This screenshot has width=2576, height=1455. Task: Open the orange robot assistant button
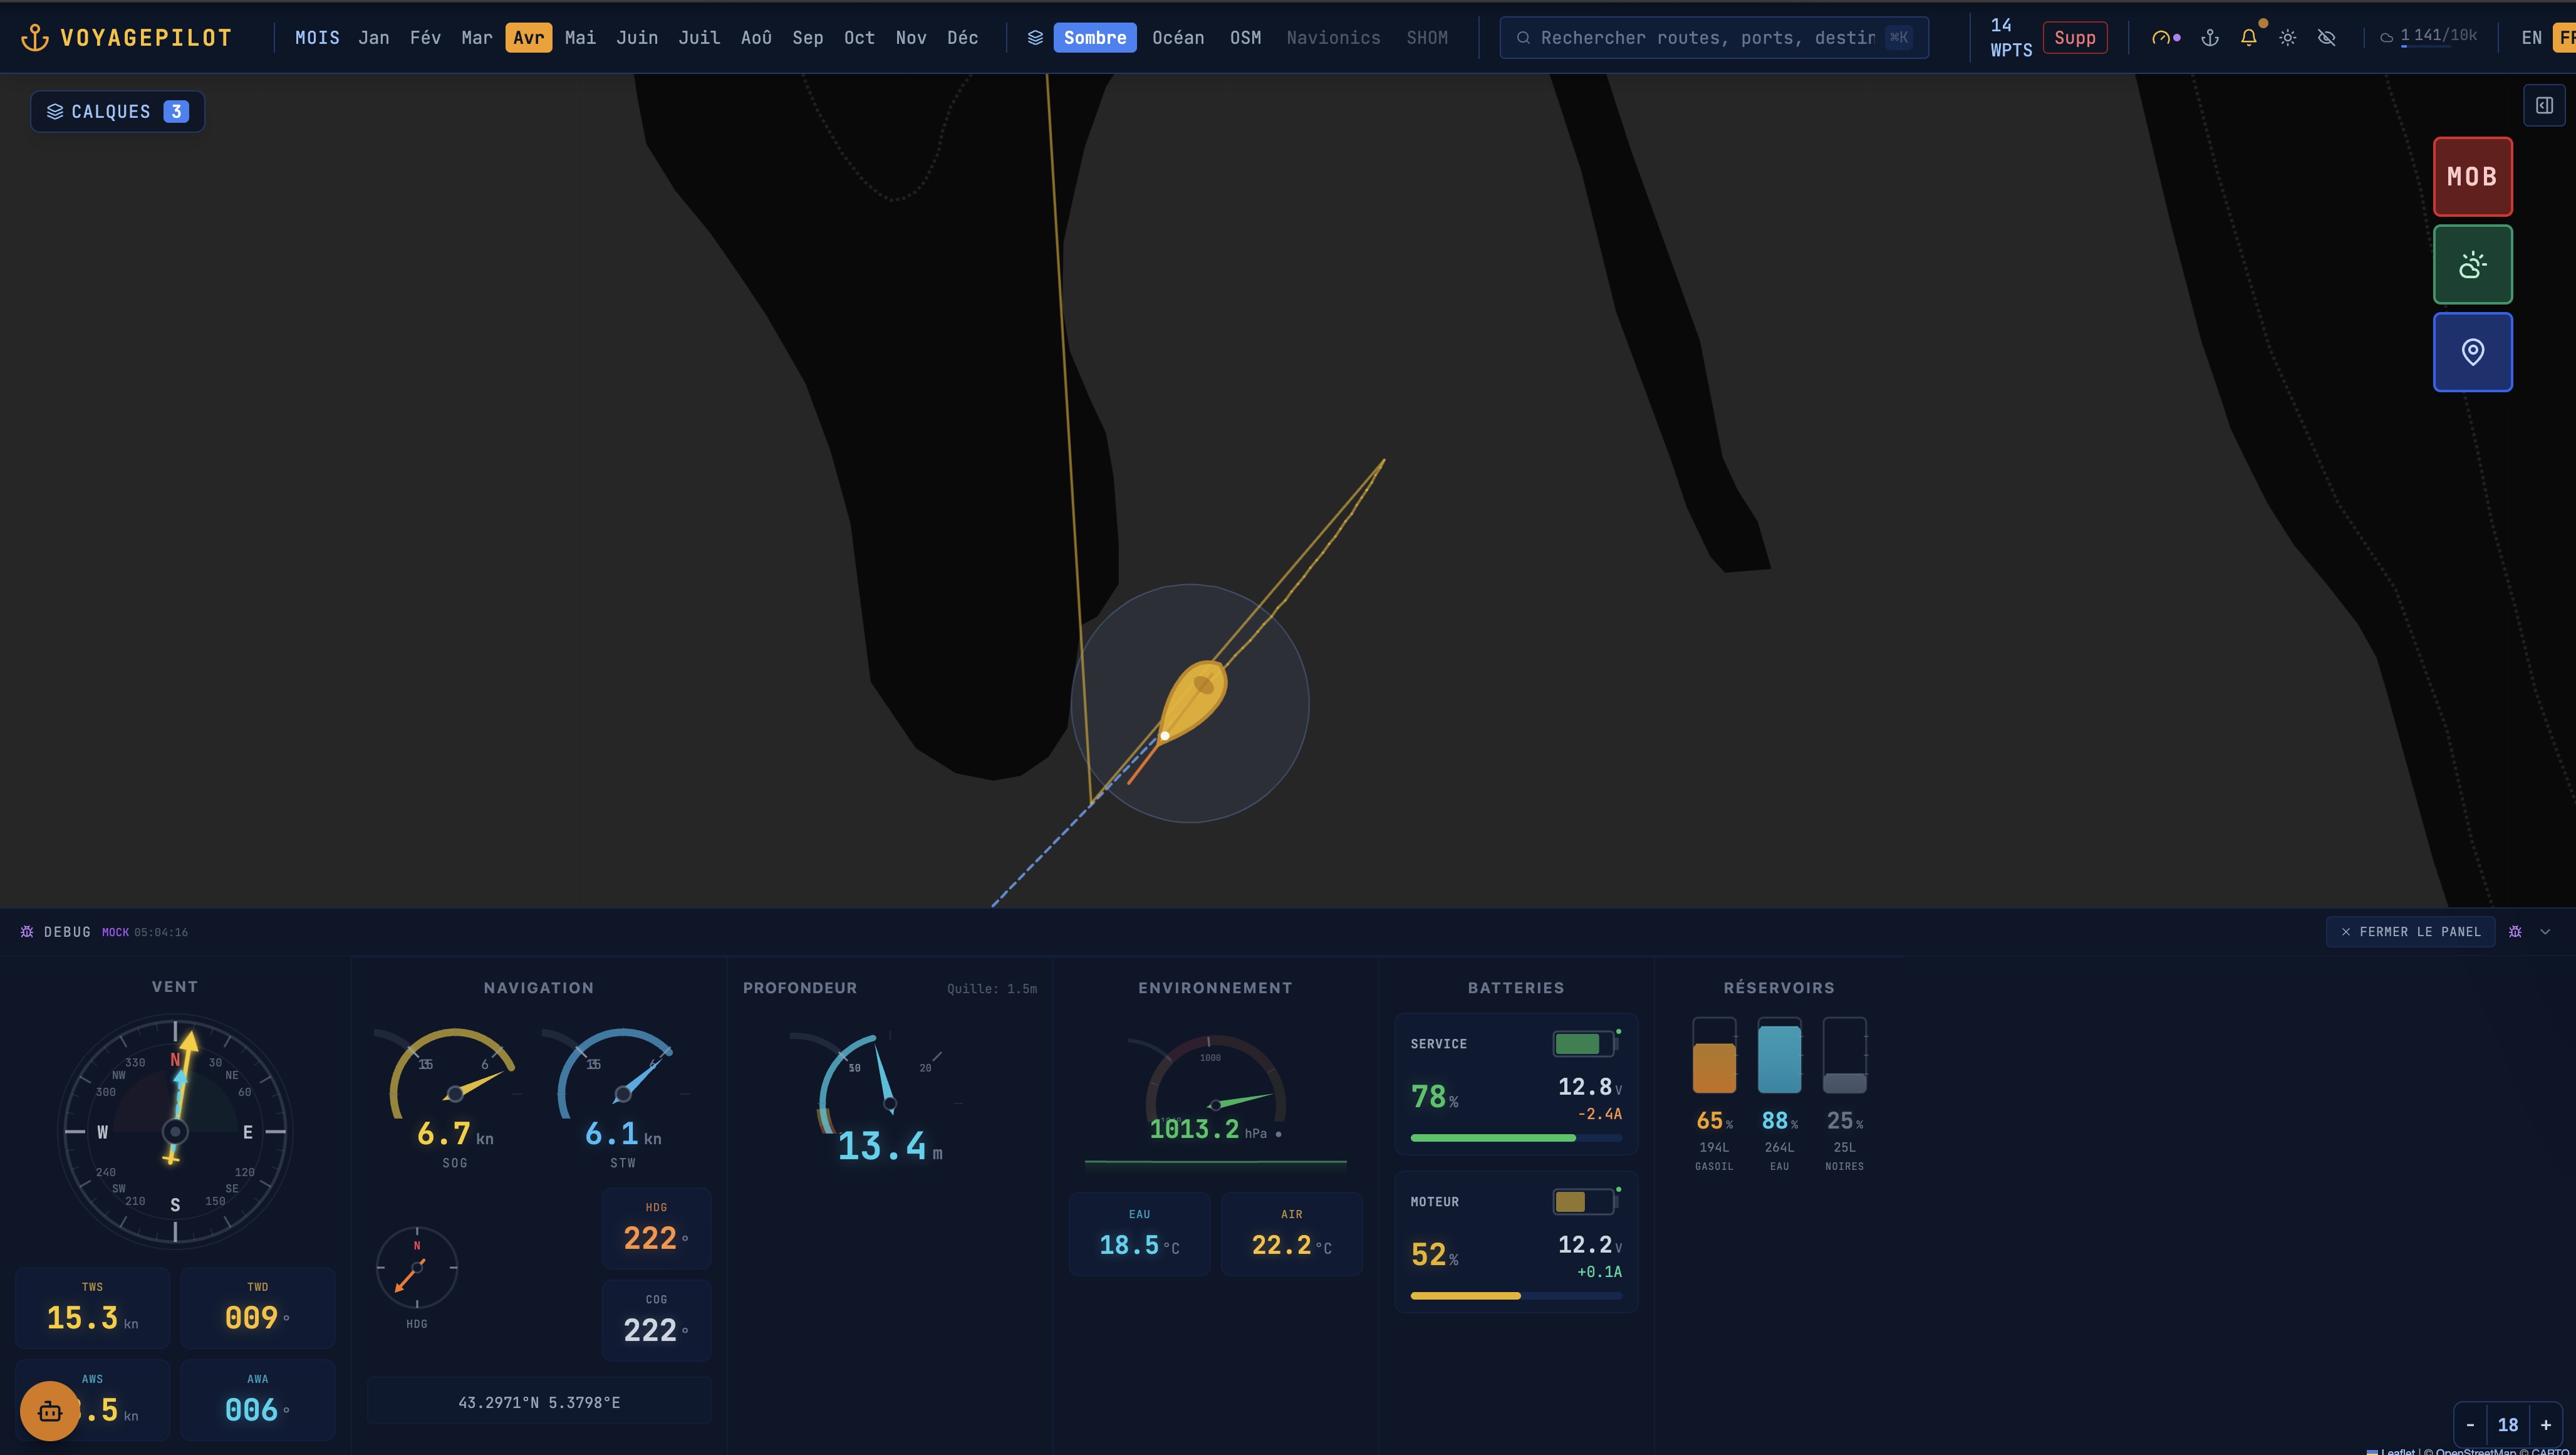tap(50, 1411)
